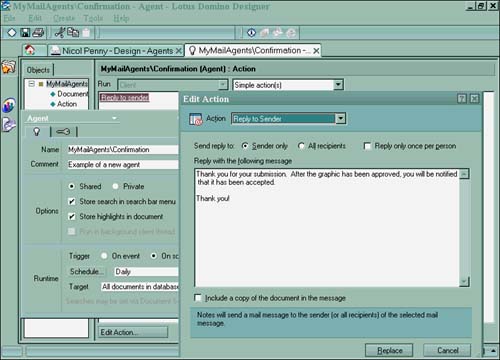
Task: Click the help question mark in Edit Action
Action: click(x=462, y=99)
